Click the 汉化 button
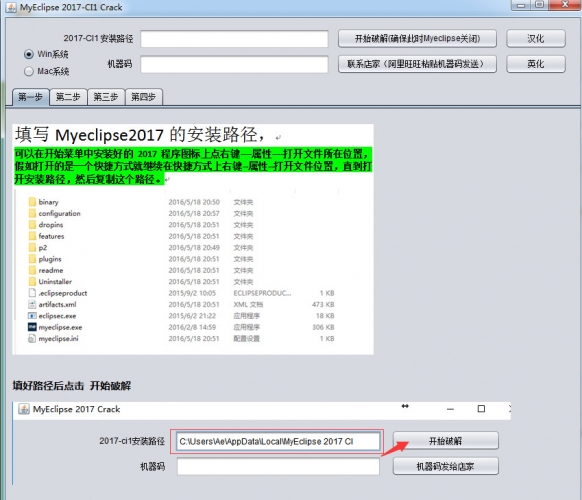 536,39
